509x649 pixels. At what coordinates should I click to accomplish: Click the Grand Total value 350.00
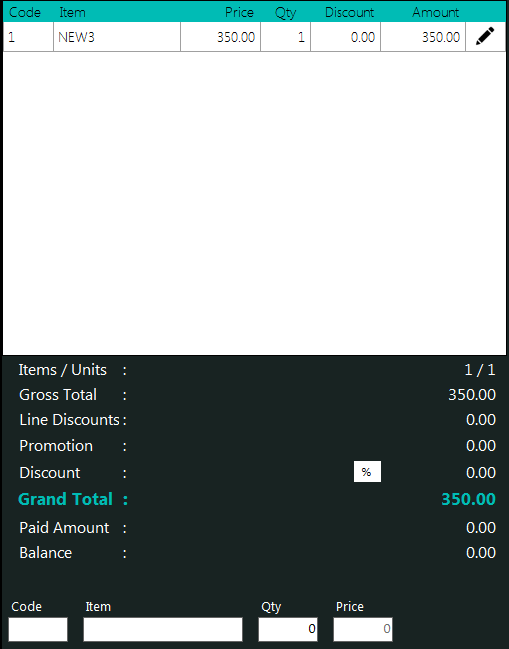[468, 499]
